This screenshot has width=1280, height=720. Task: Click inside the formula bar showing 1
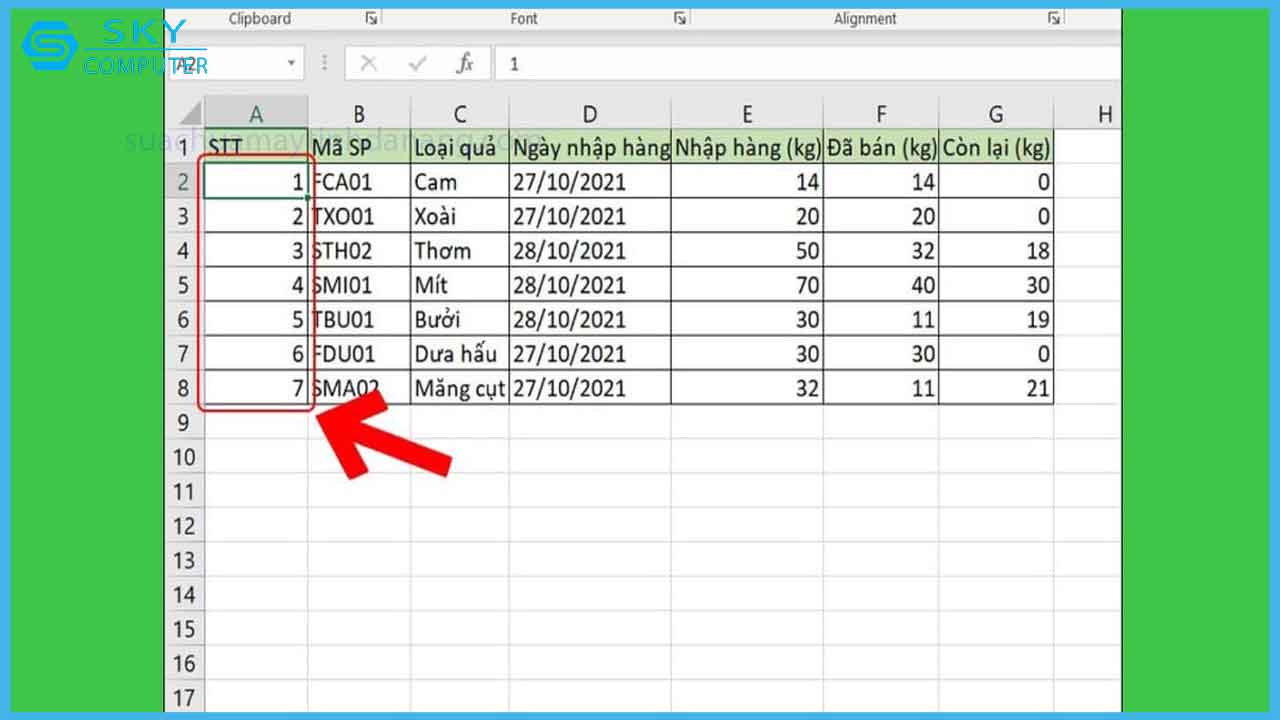coord(806,64)
